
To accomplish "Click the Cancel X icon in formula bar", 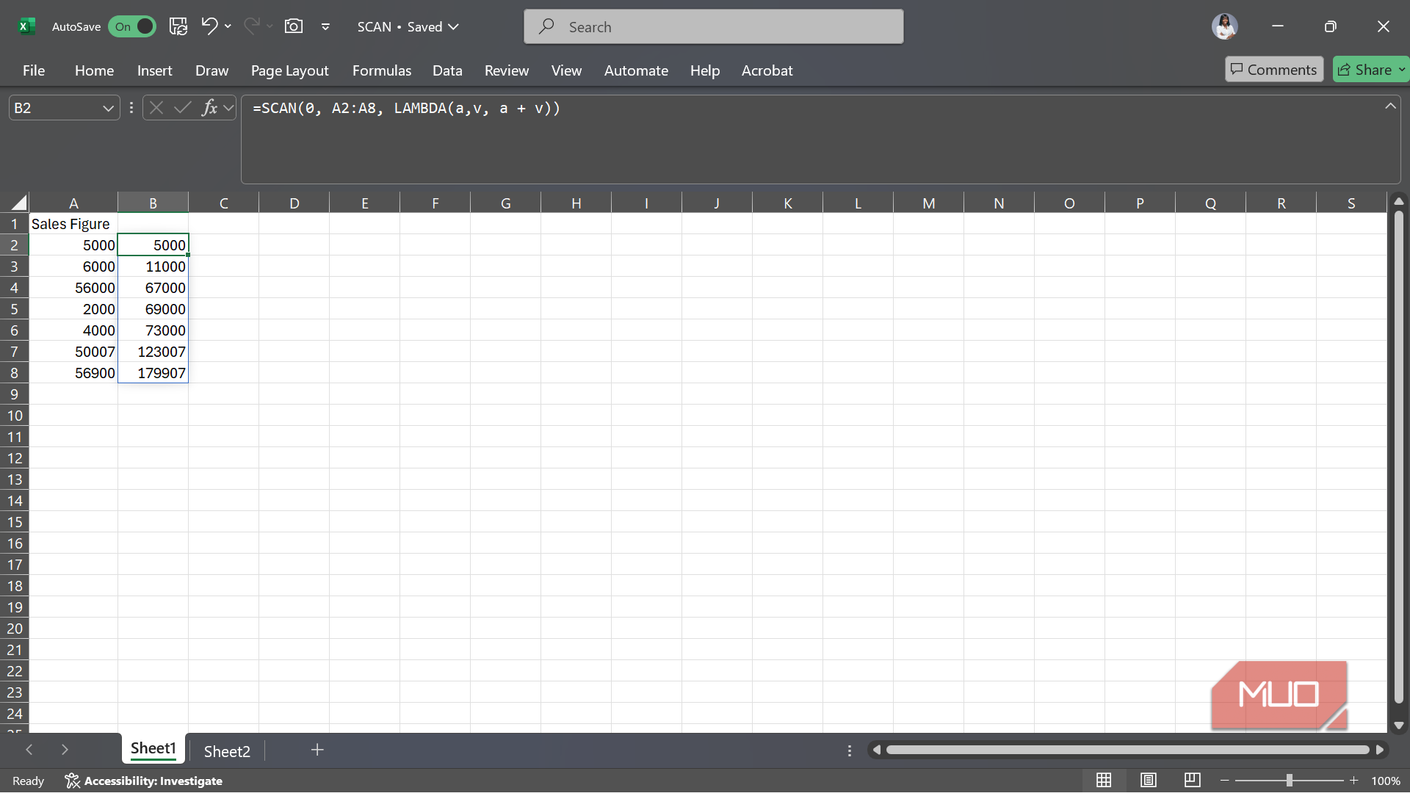I will click(156, 108).
